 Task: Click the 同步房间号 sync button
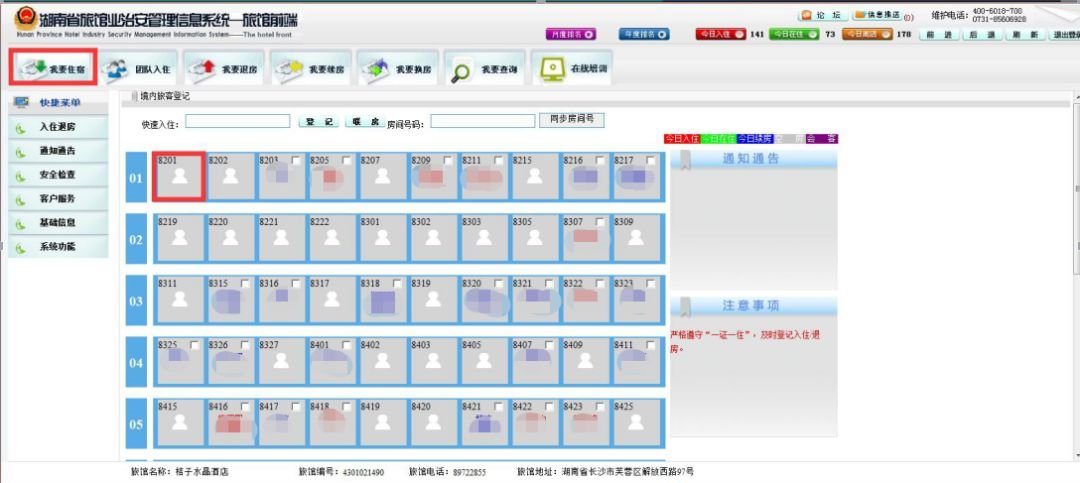tap(572, 119)
